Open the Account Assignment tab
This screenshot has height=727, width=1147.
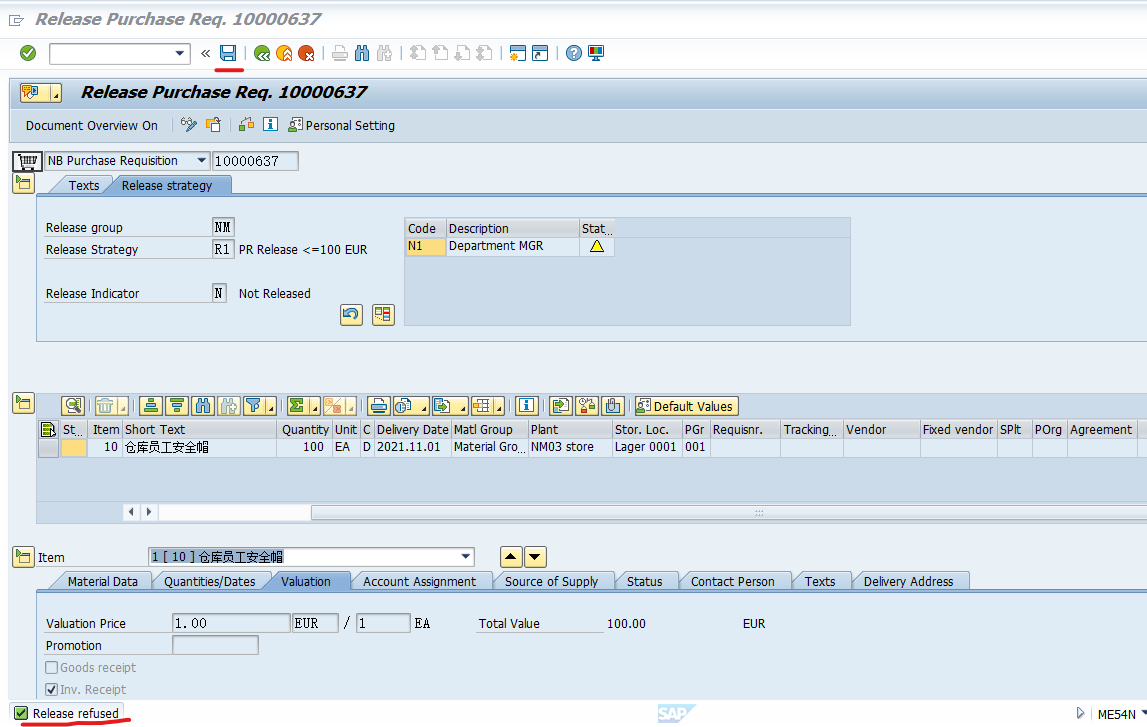(419, 581)
